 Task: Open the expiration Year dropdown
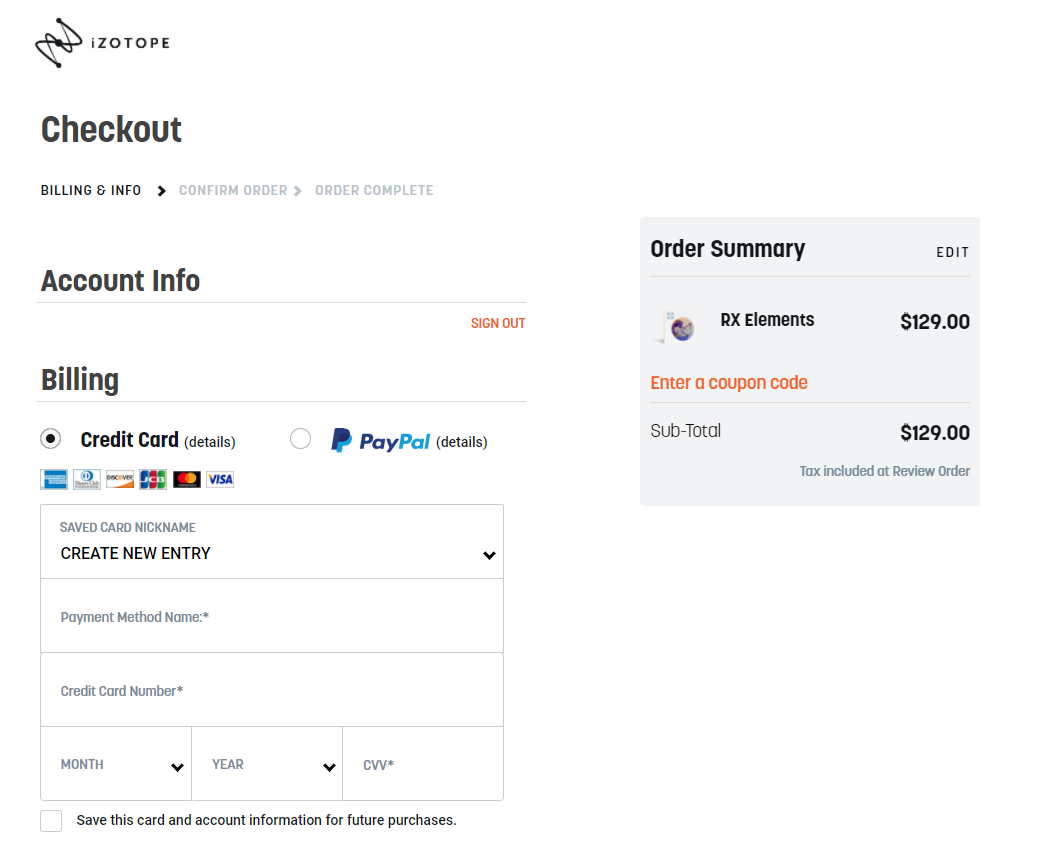[267, 764]
